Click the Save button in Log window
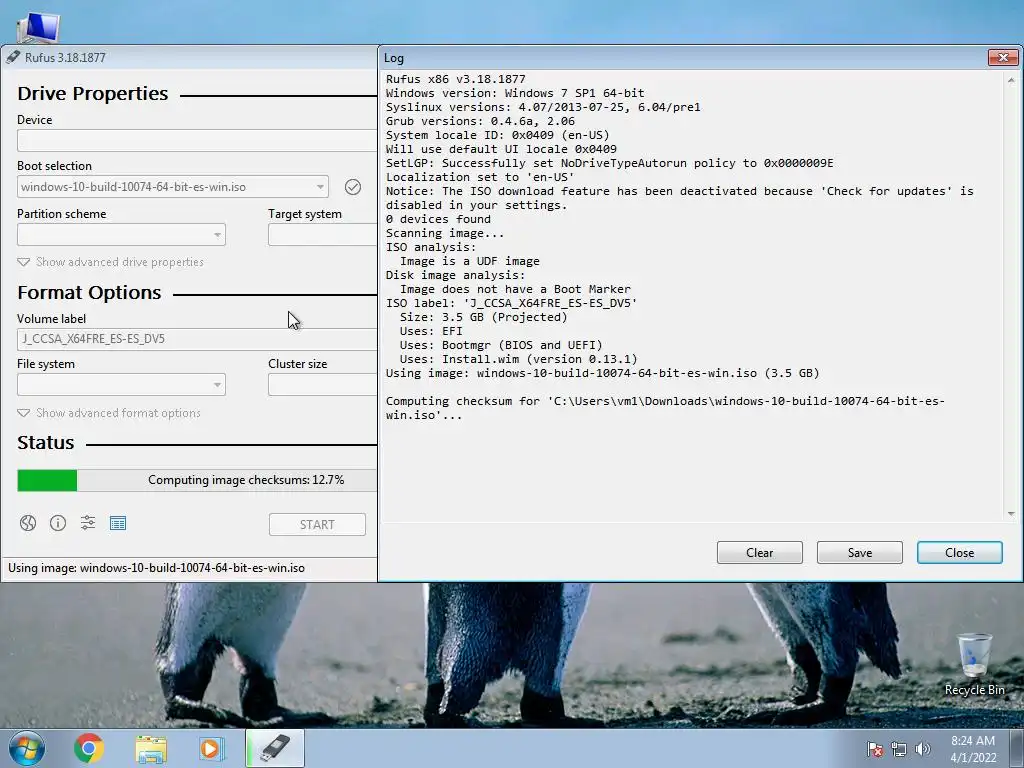Viewport: 1024px width, 768px height. (x=859, y=552)
